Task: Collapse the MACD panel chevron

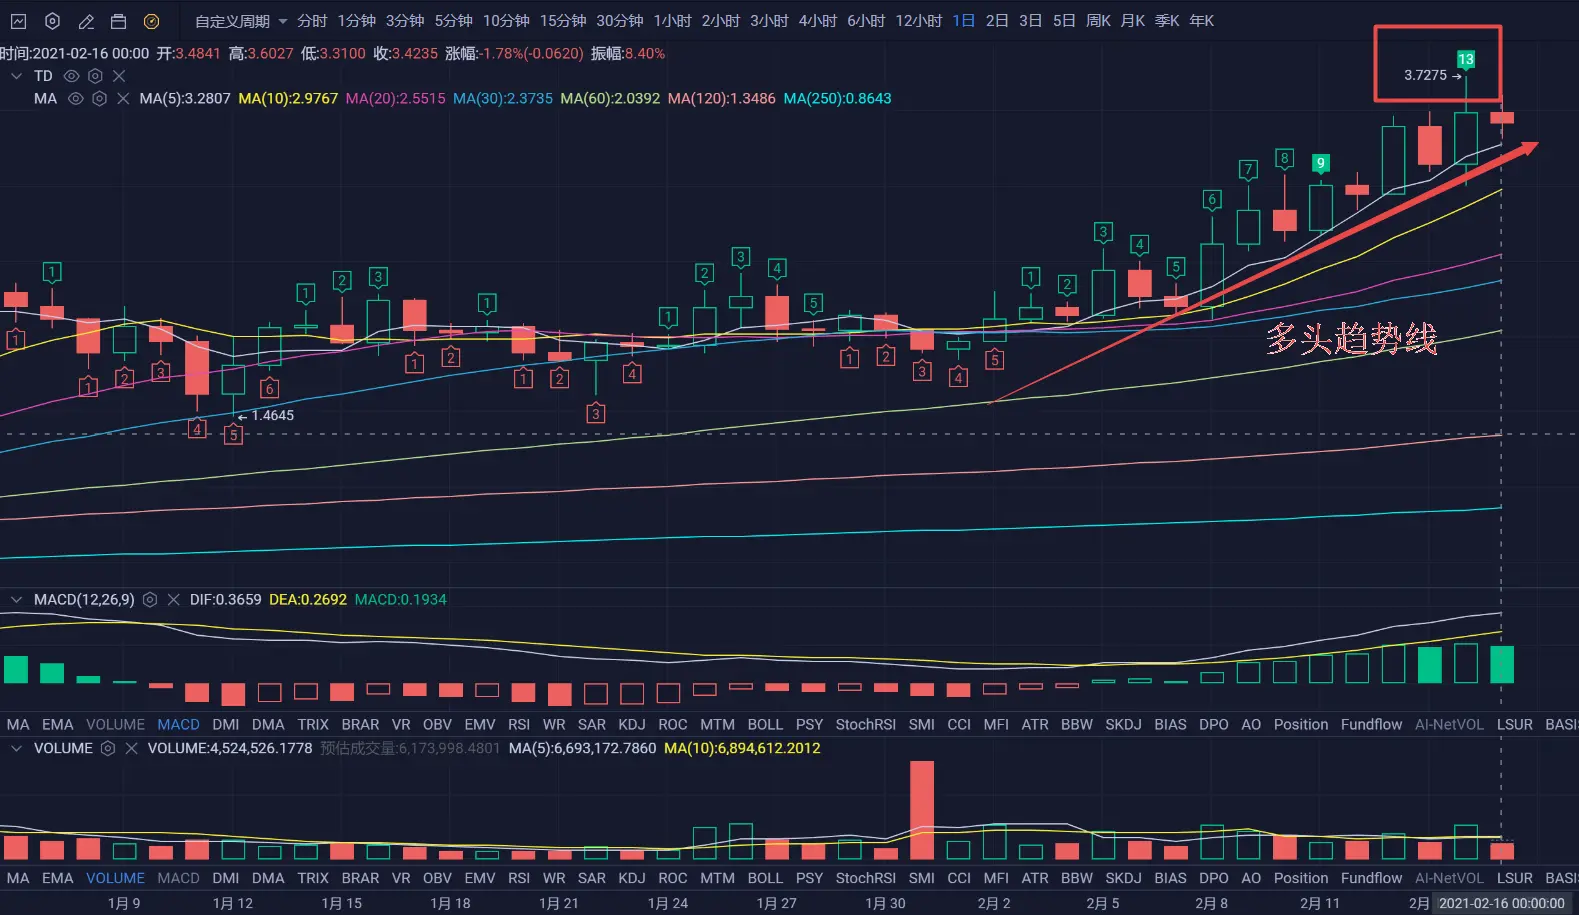Action: pyautogui.click(x=16, y=600)
